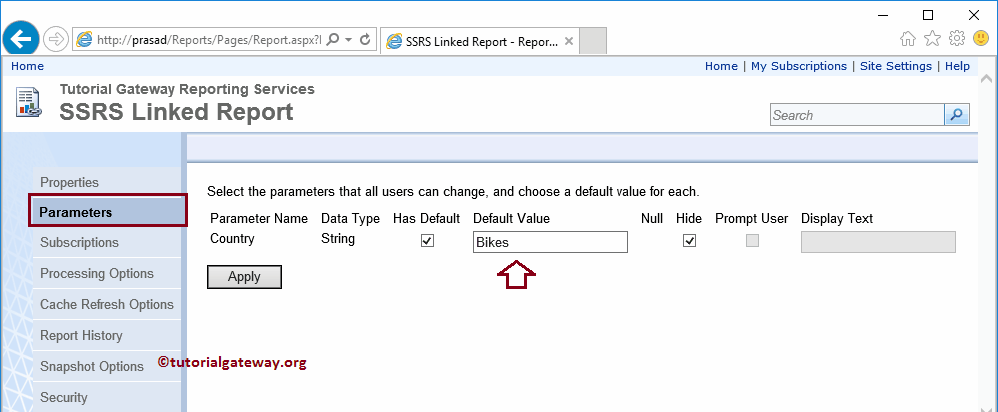The width and height of the screenshot is (998, 412).
Task: Click Tutorial Gateway Reporting Services heading
Action: [x=187, y=89]
